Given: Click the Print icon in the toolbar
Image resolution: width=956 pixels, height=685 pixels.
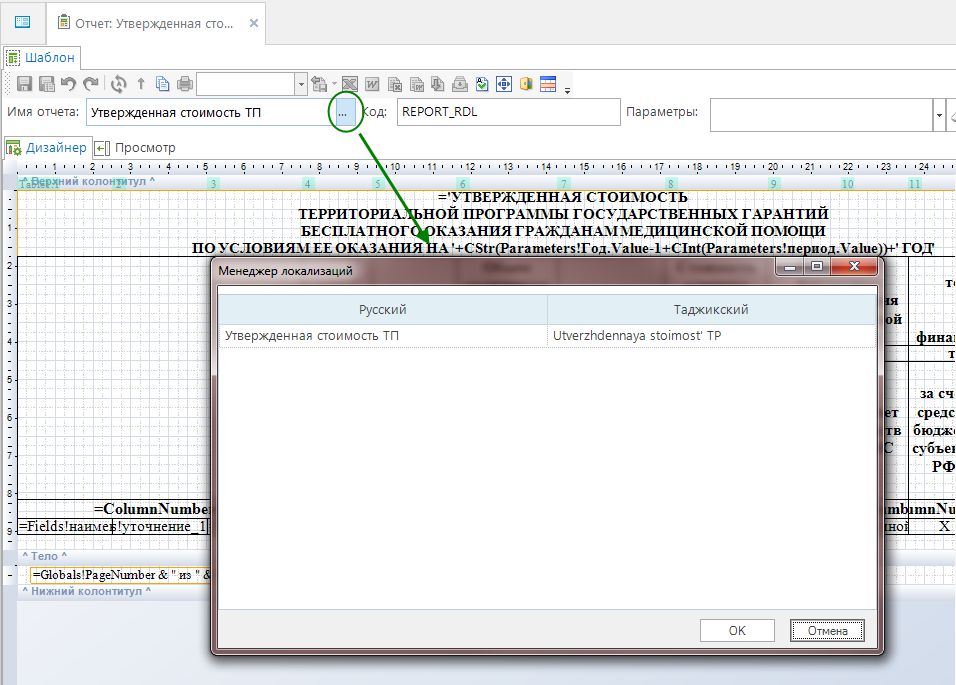Looking at the screenshot, I should pos(185,84).
